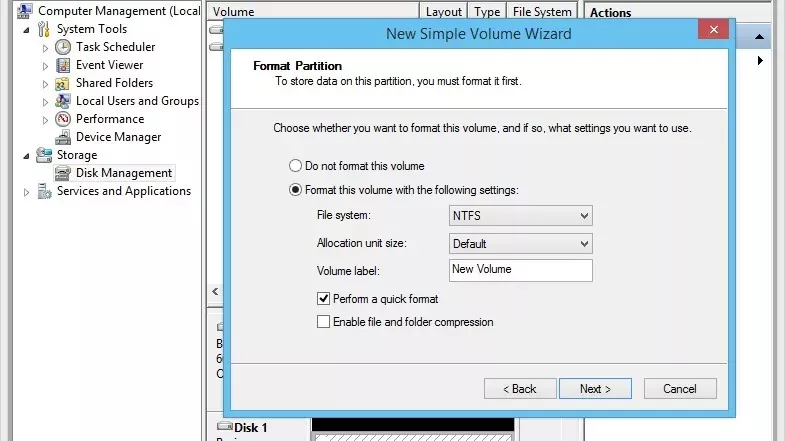Uncheck Perform a quick format
Screen dimensions: 785x441
click(323, 299)
